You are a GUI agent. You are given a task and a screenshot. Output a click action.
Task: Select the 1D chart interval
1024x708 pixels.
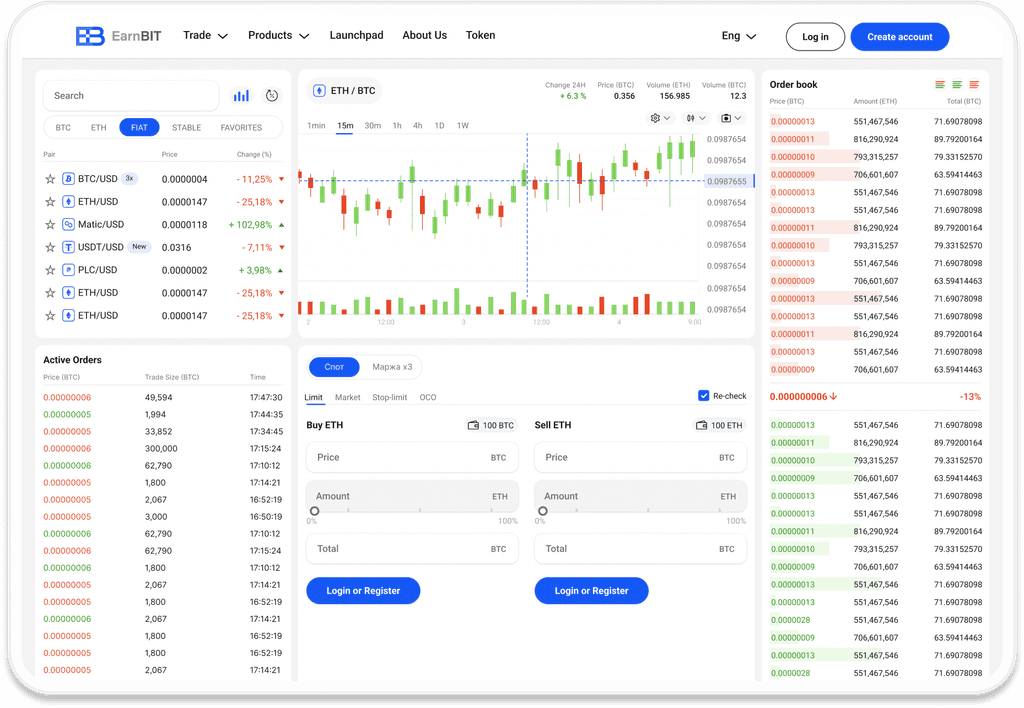(x=440, y=125)
